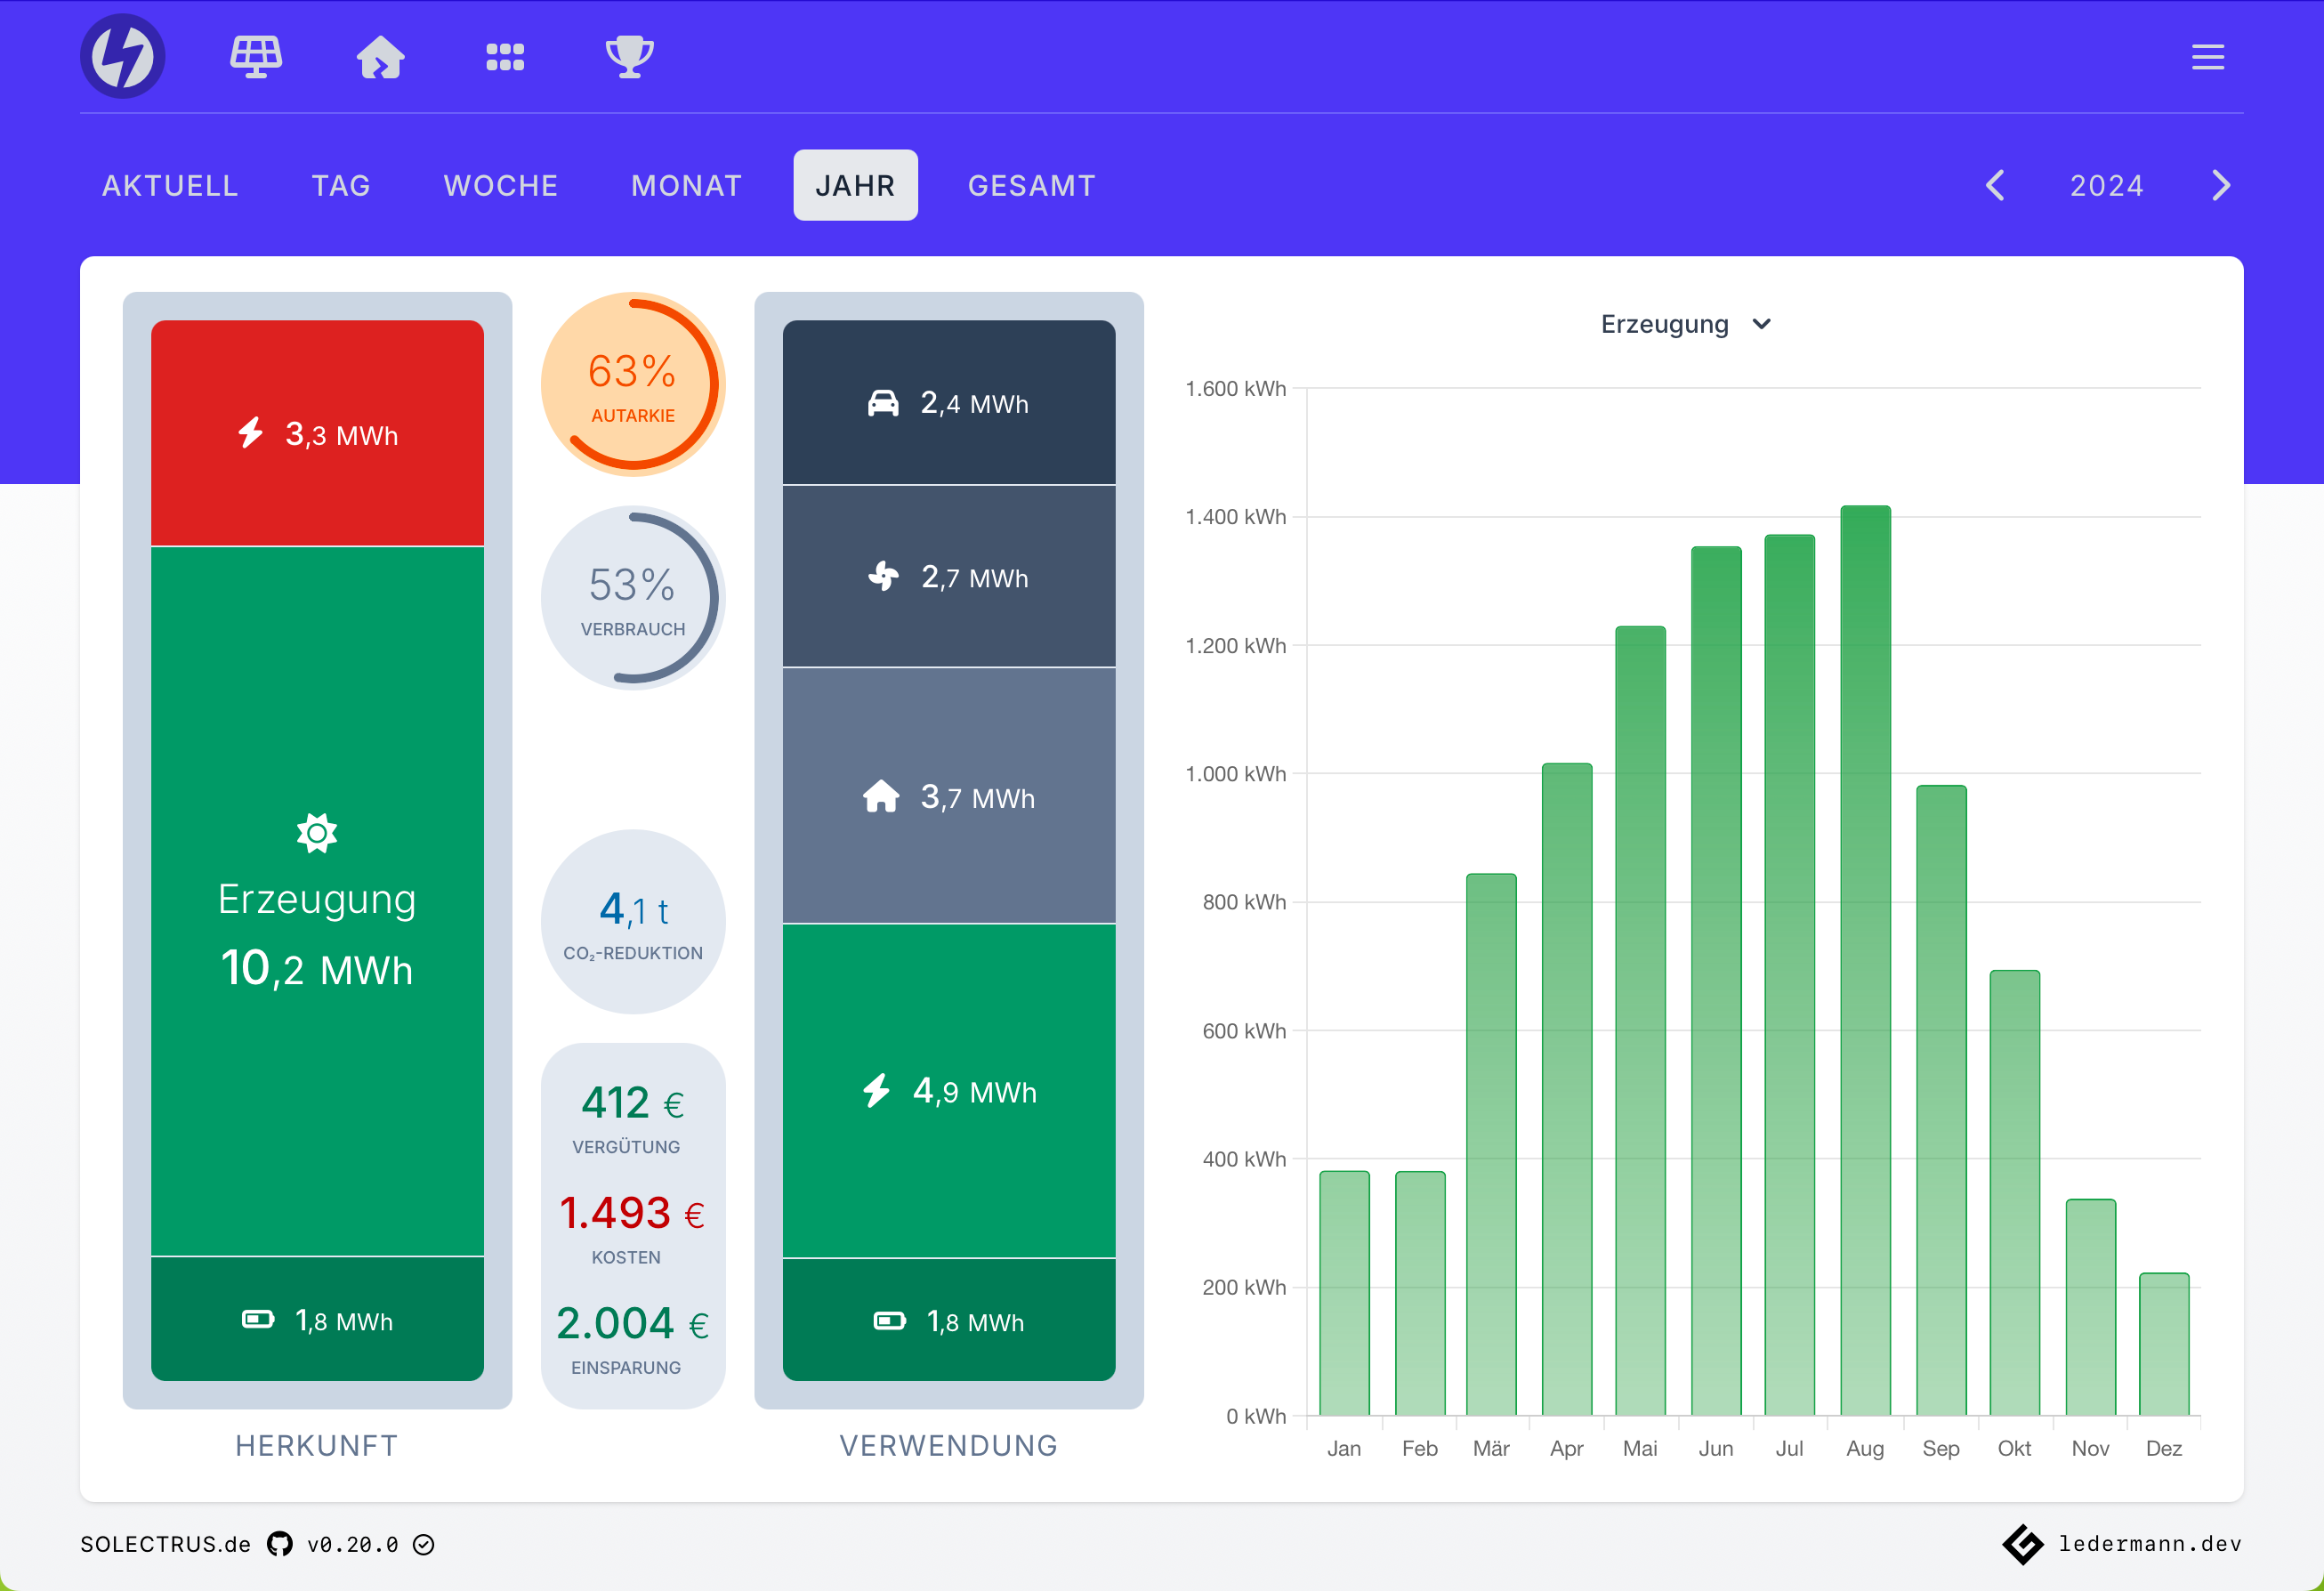Click the car charging 2,4 MWh segment
The height and width of the screenshot is (1591, 2324).
coord(949,402)
